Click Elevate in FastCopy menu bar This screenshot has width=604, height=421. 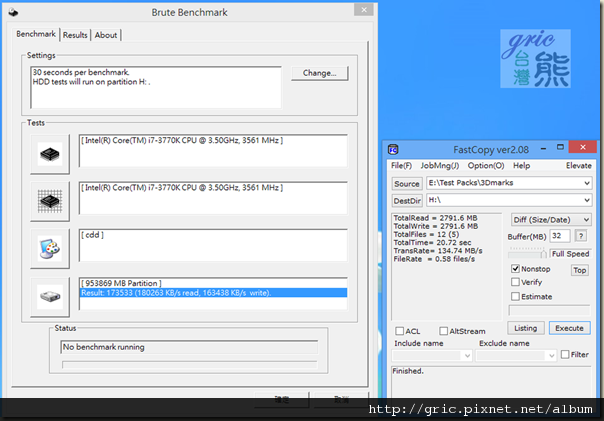579,166
